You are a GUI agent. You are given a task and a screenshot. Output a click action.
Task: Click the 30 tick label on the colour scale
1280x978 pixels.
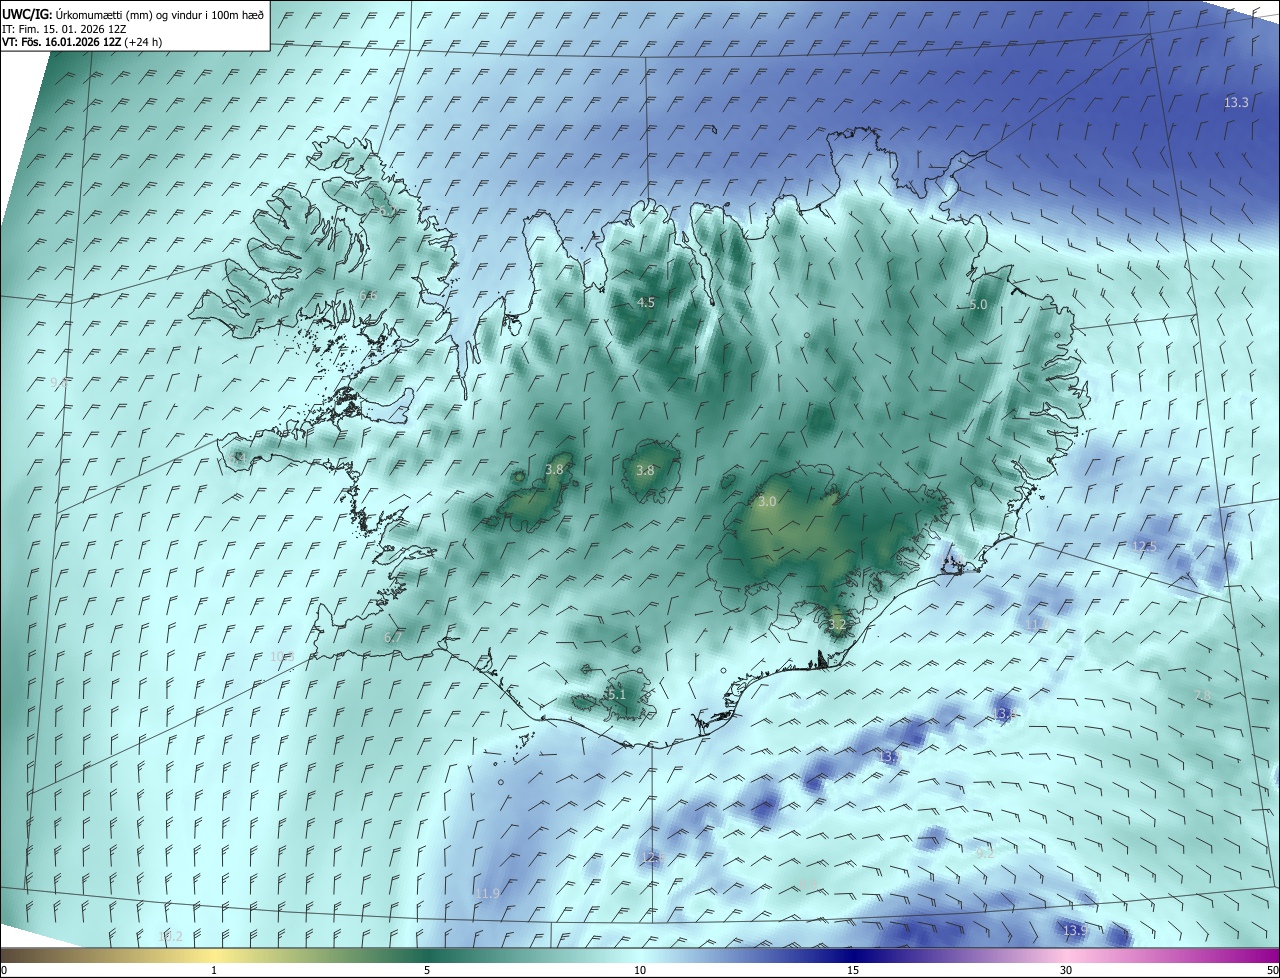pyautogui.click(x=1066, y=970)
